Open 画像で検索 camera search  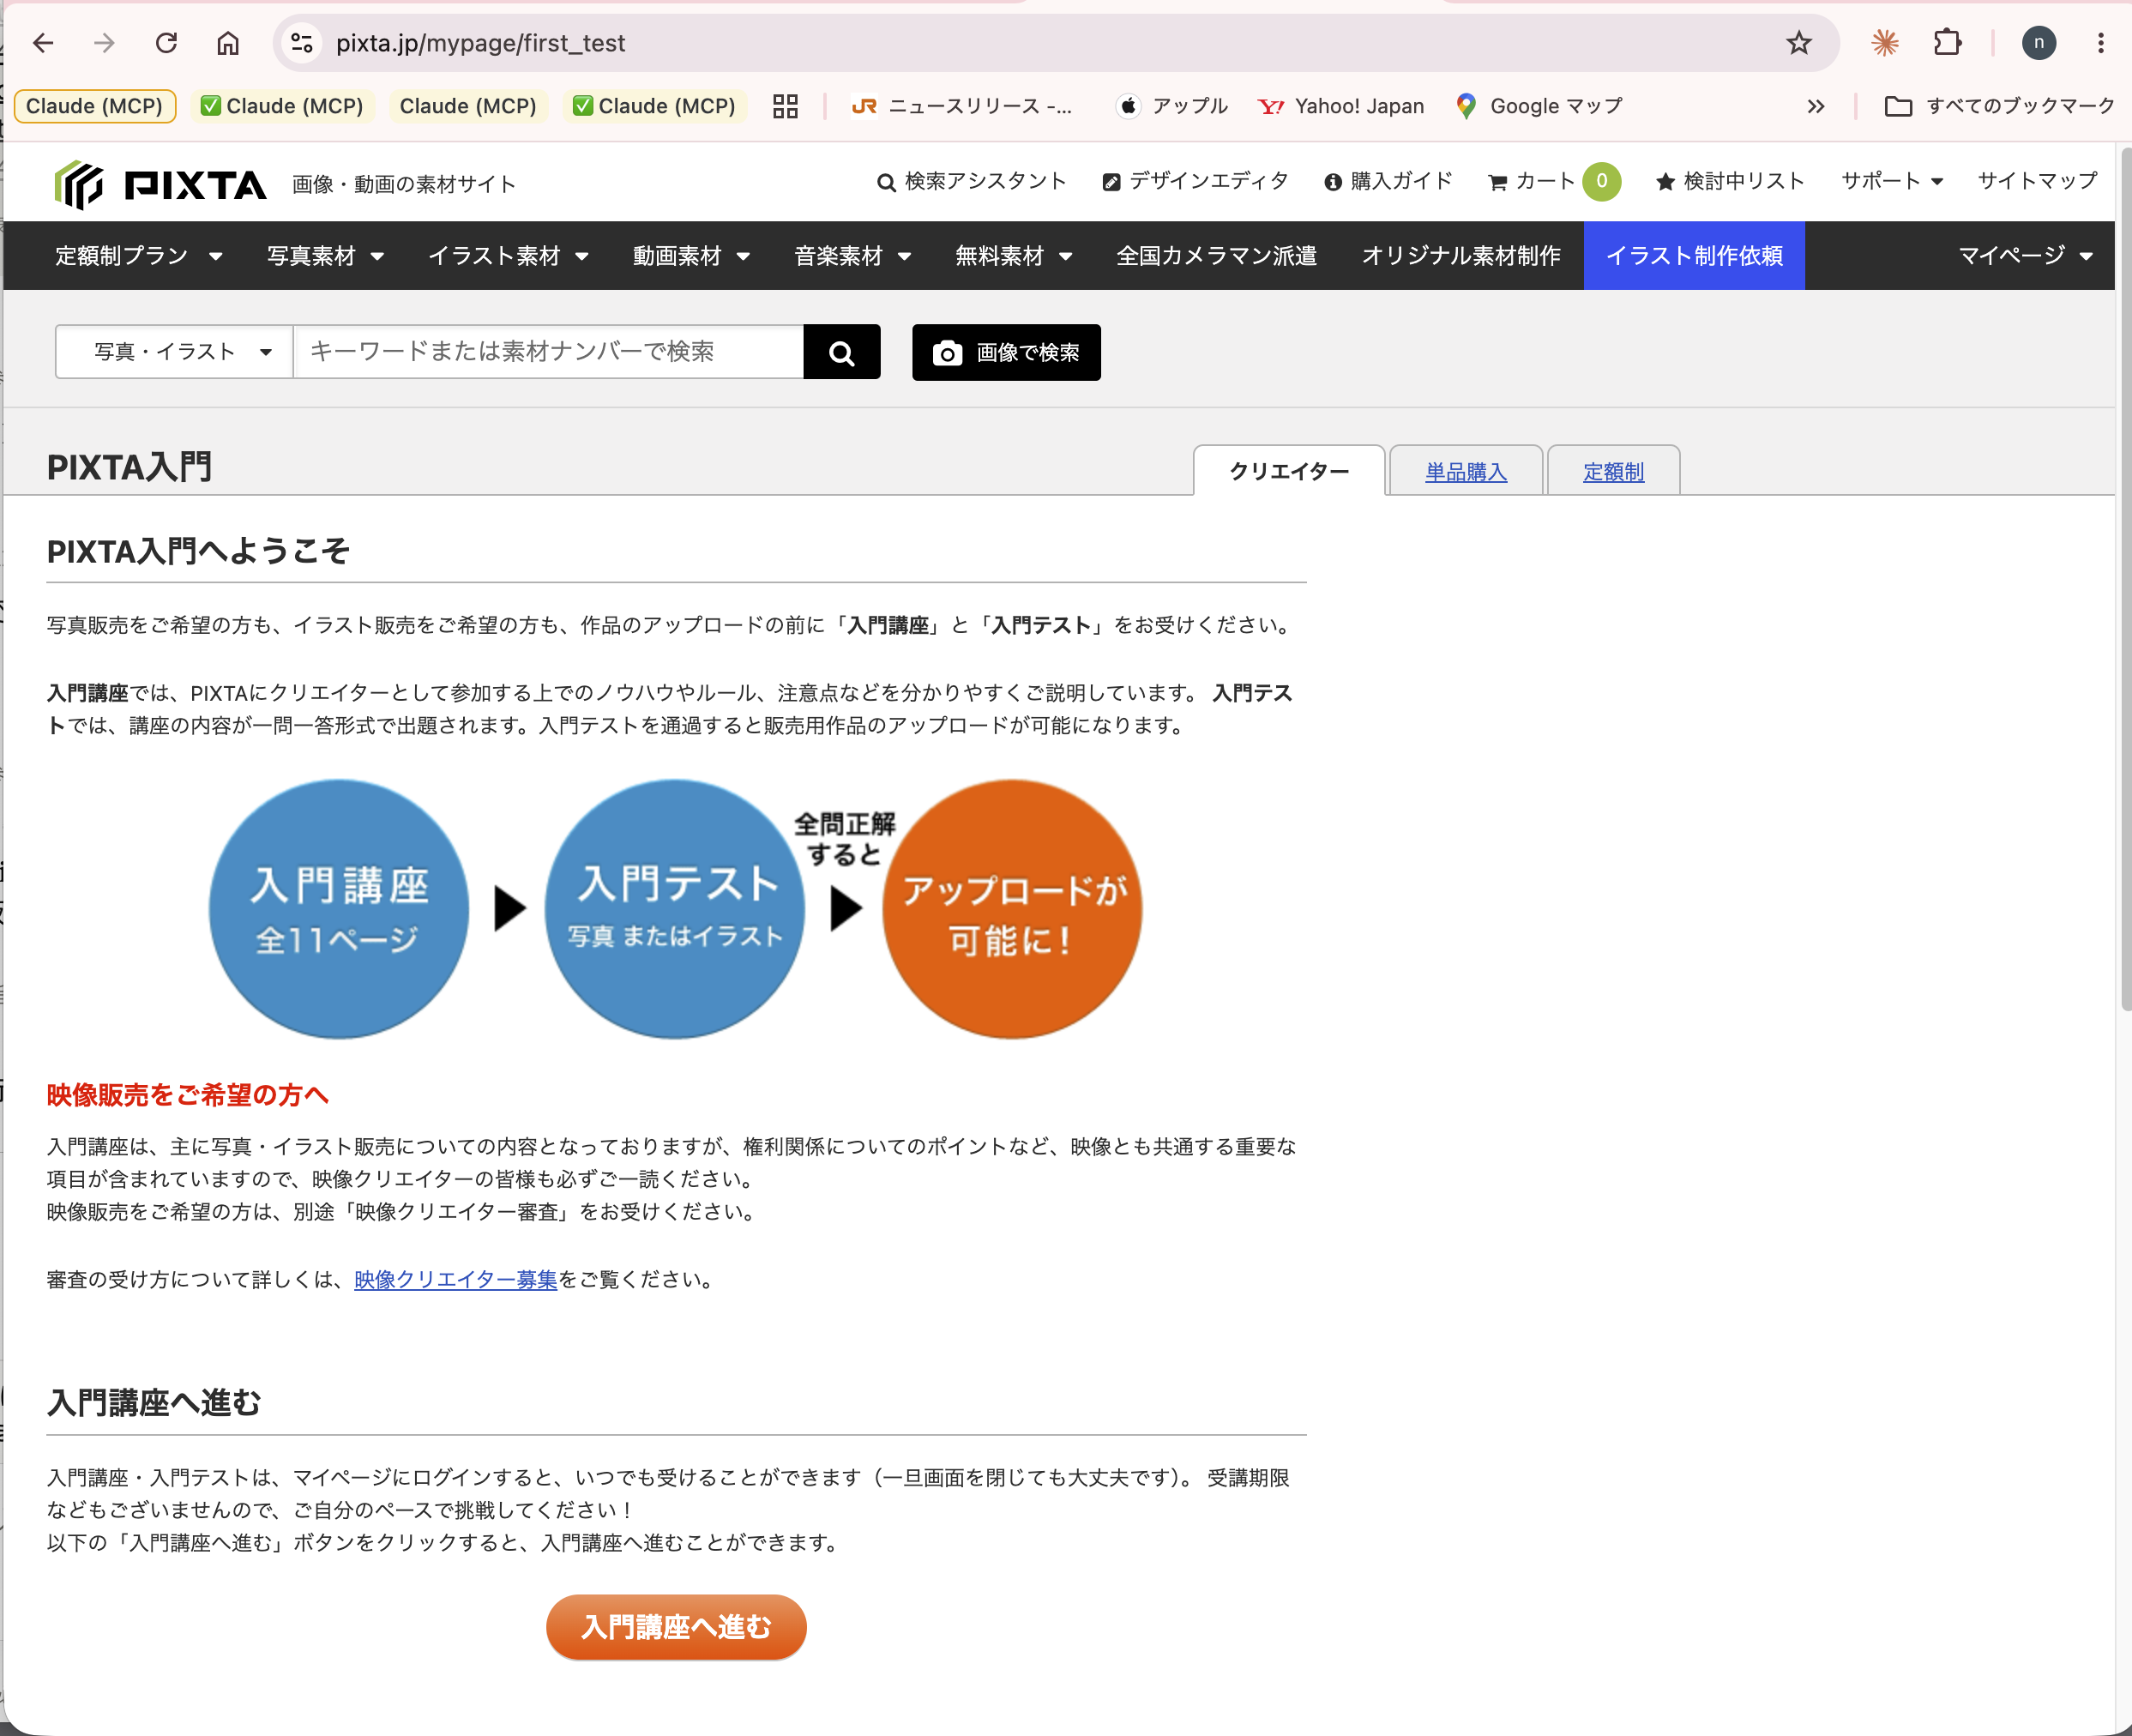1006,352
